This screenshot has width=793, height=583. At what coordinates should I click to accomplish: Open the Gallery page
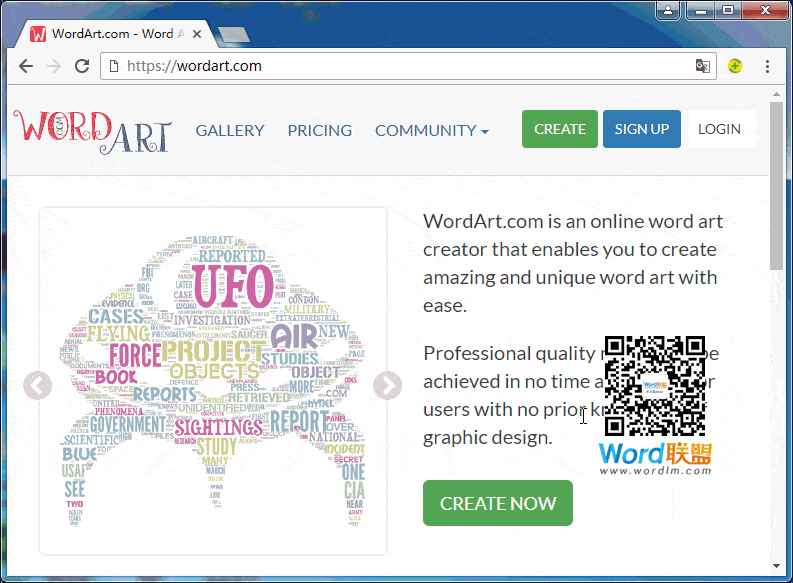230,130
